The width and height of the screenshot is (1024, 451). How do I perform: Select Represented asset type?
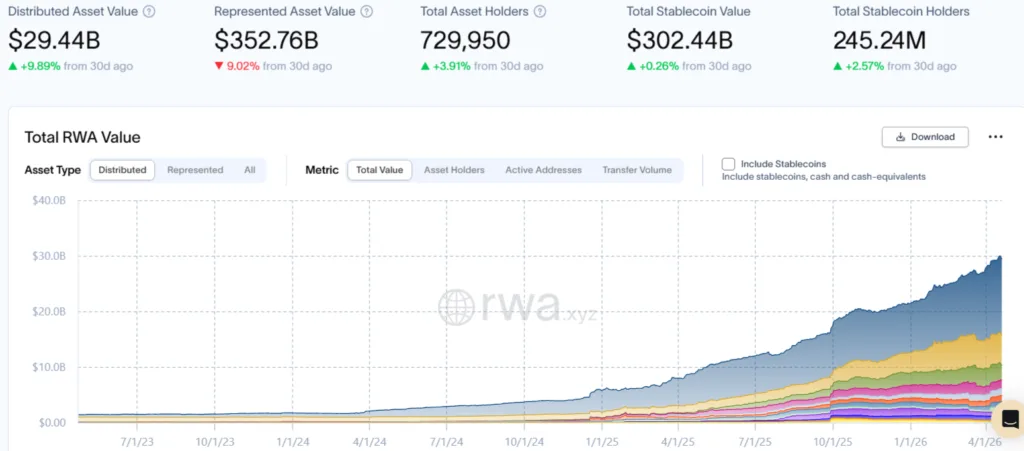click(195, 170)
